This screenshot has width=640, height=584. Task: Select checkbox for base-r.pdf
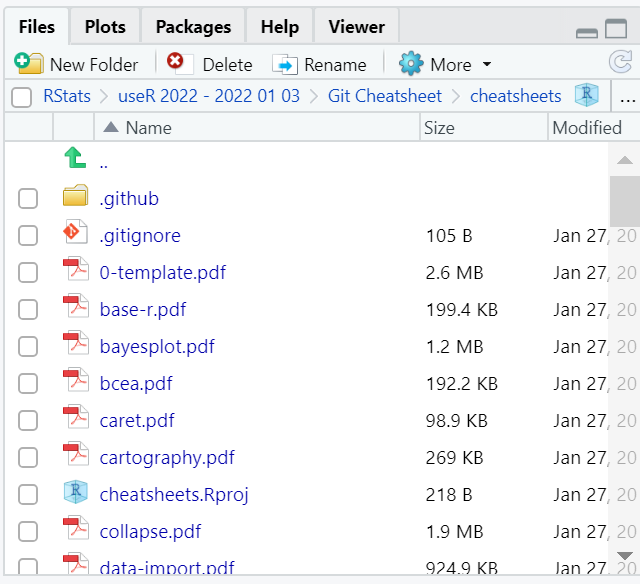[28, 310]
